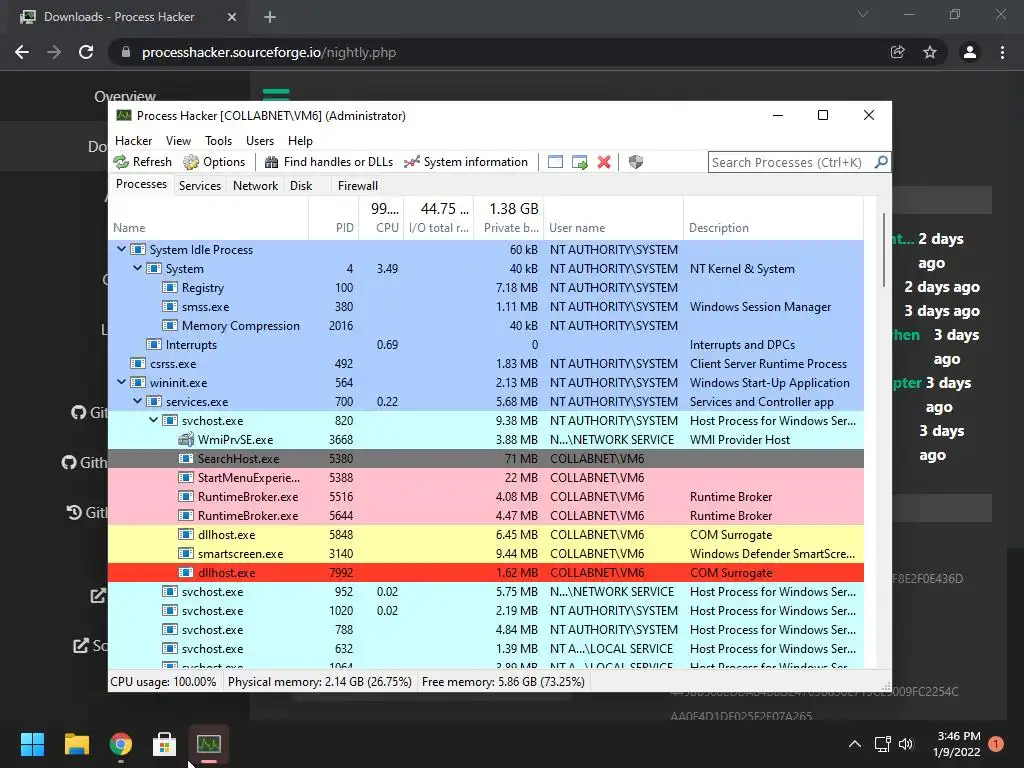Switch to the Firewall tab
This screenshot has width=1024, height=768.
point(358,185)
